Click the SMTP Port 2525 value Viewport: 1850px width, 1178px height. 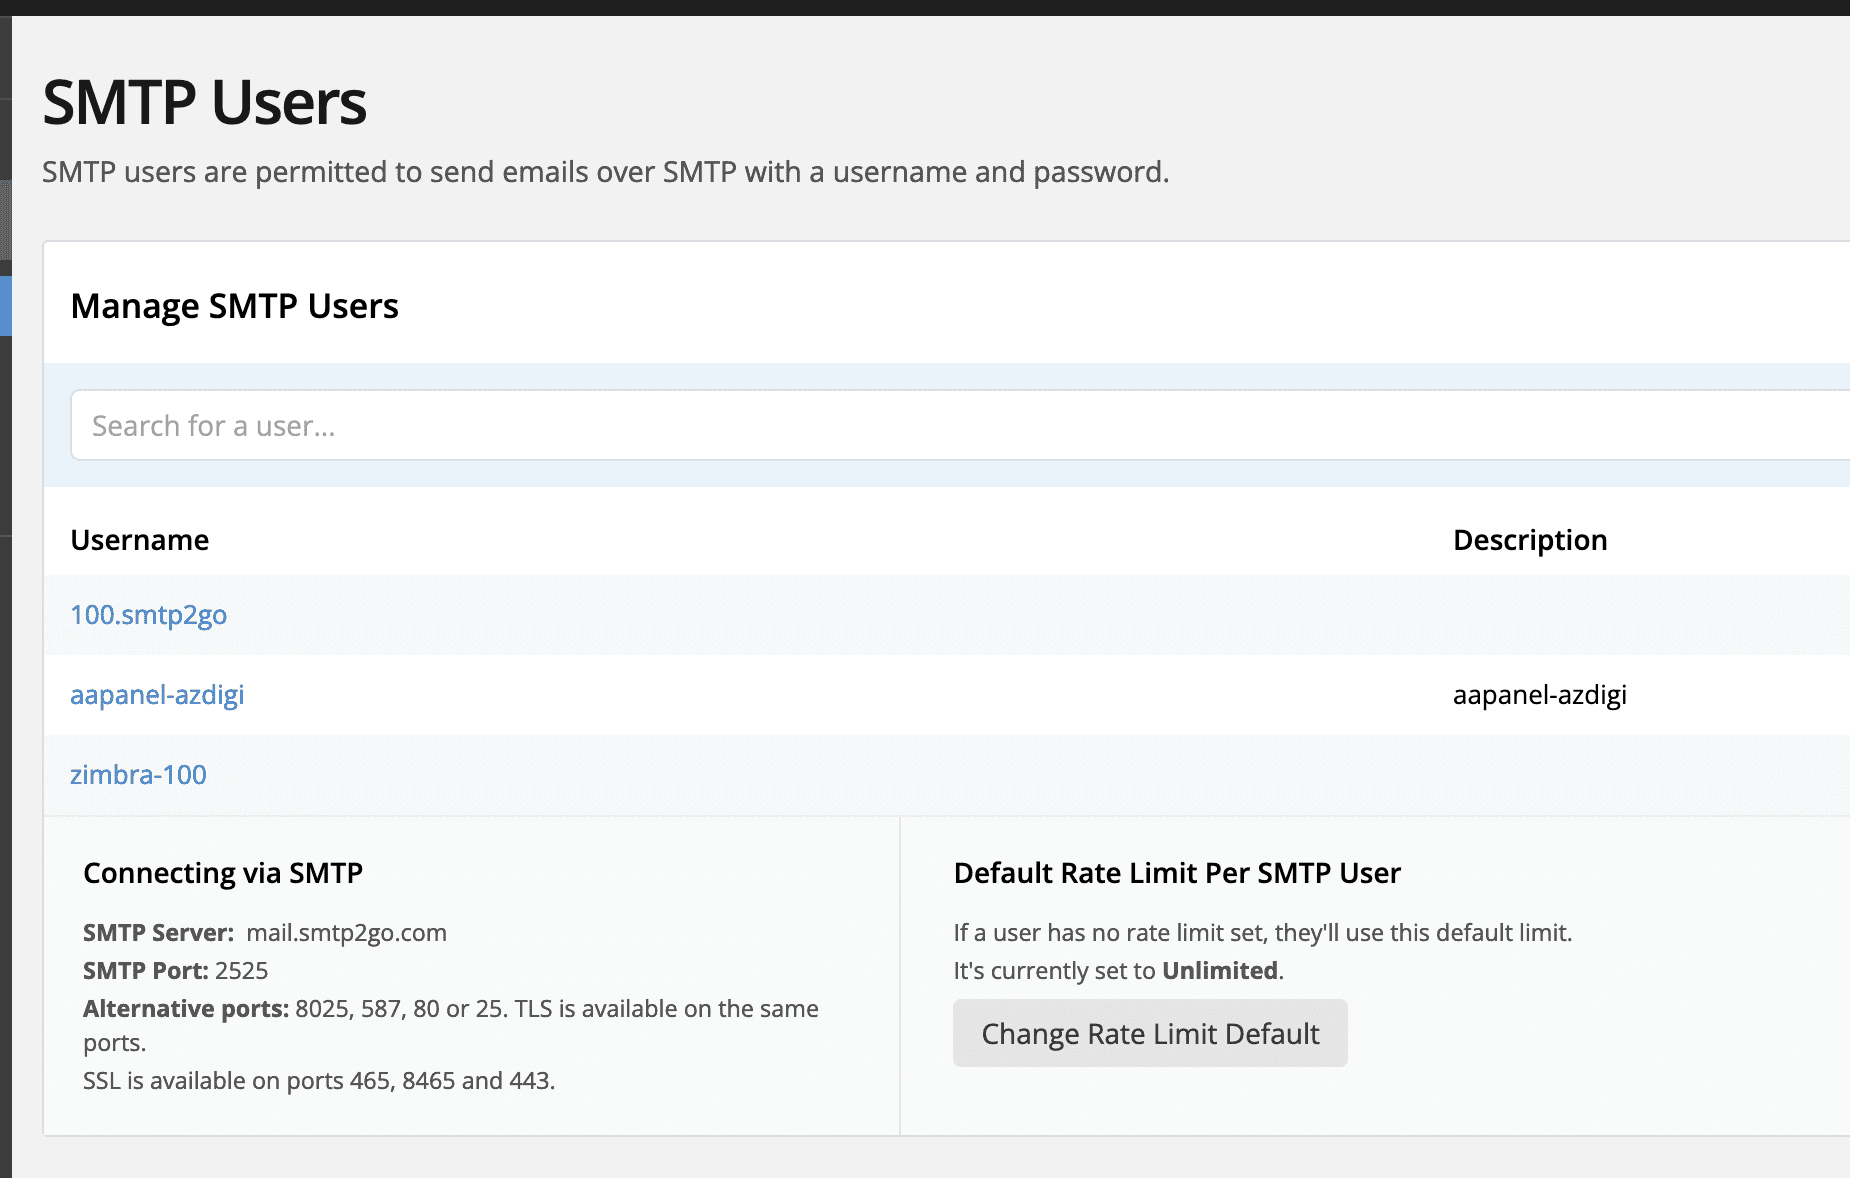241,971
